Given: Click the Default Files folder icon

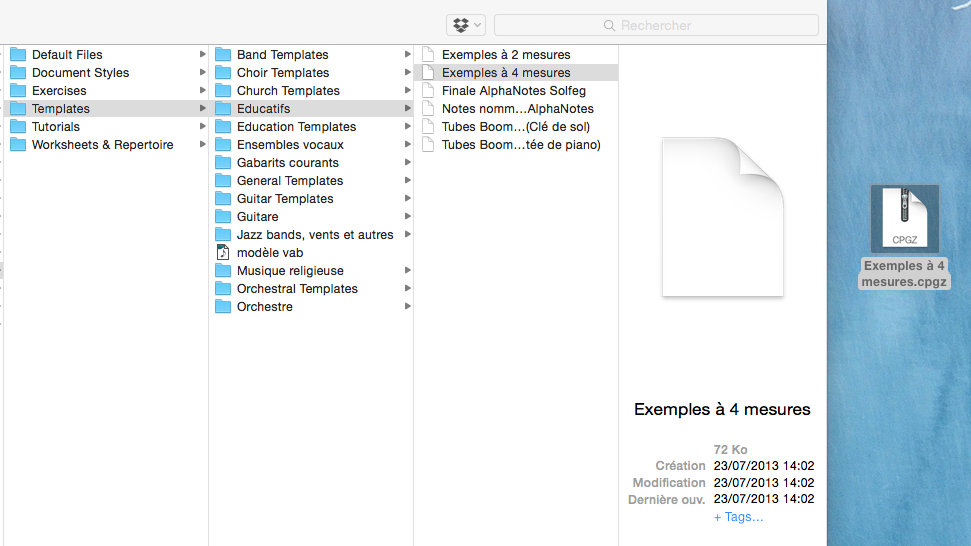Looking at the screenshot, I should [x=18, y=55].
